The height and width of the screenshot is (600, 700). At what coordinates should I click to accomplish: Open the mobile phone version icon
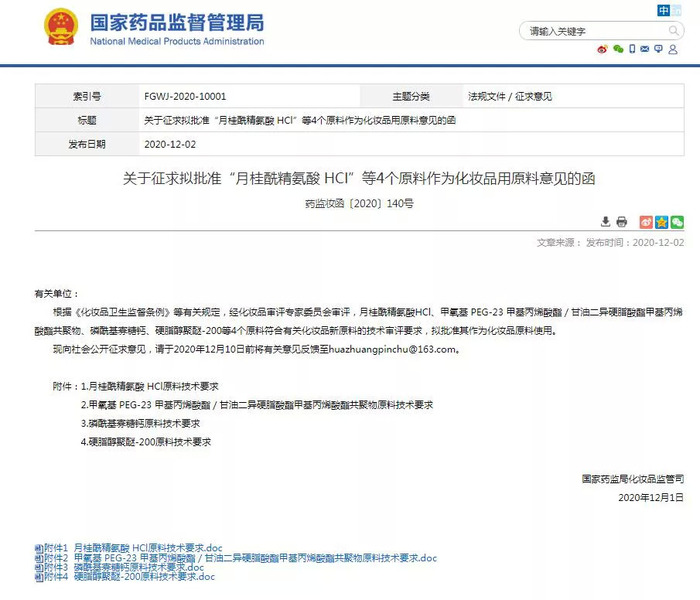632,49
